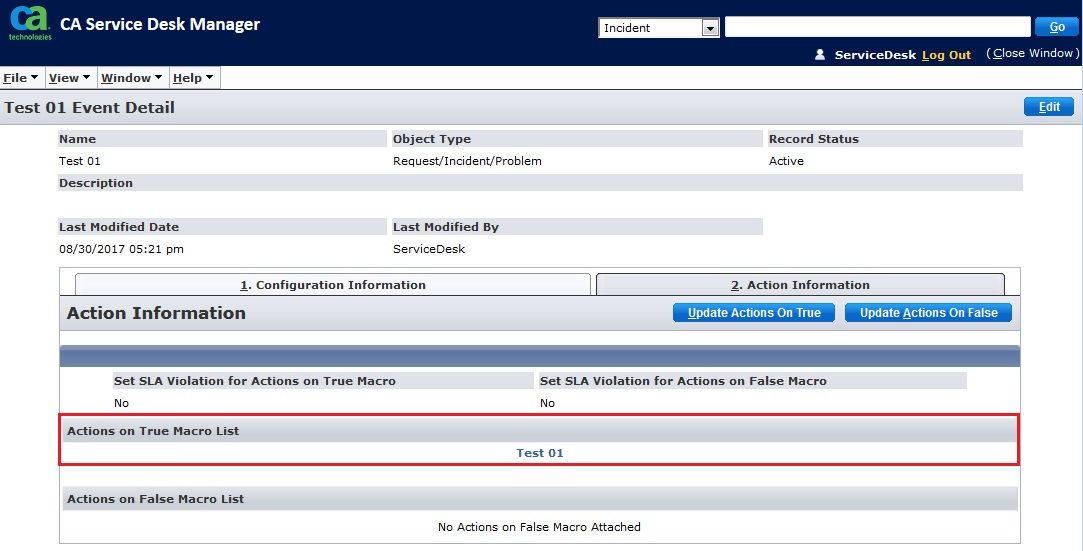Click the ServiceDesk username in header
Viewport: 1083px width, 551px height.
(x=875, y=55)
